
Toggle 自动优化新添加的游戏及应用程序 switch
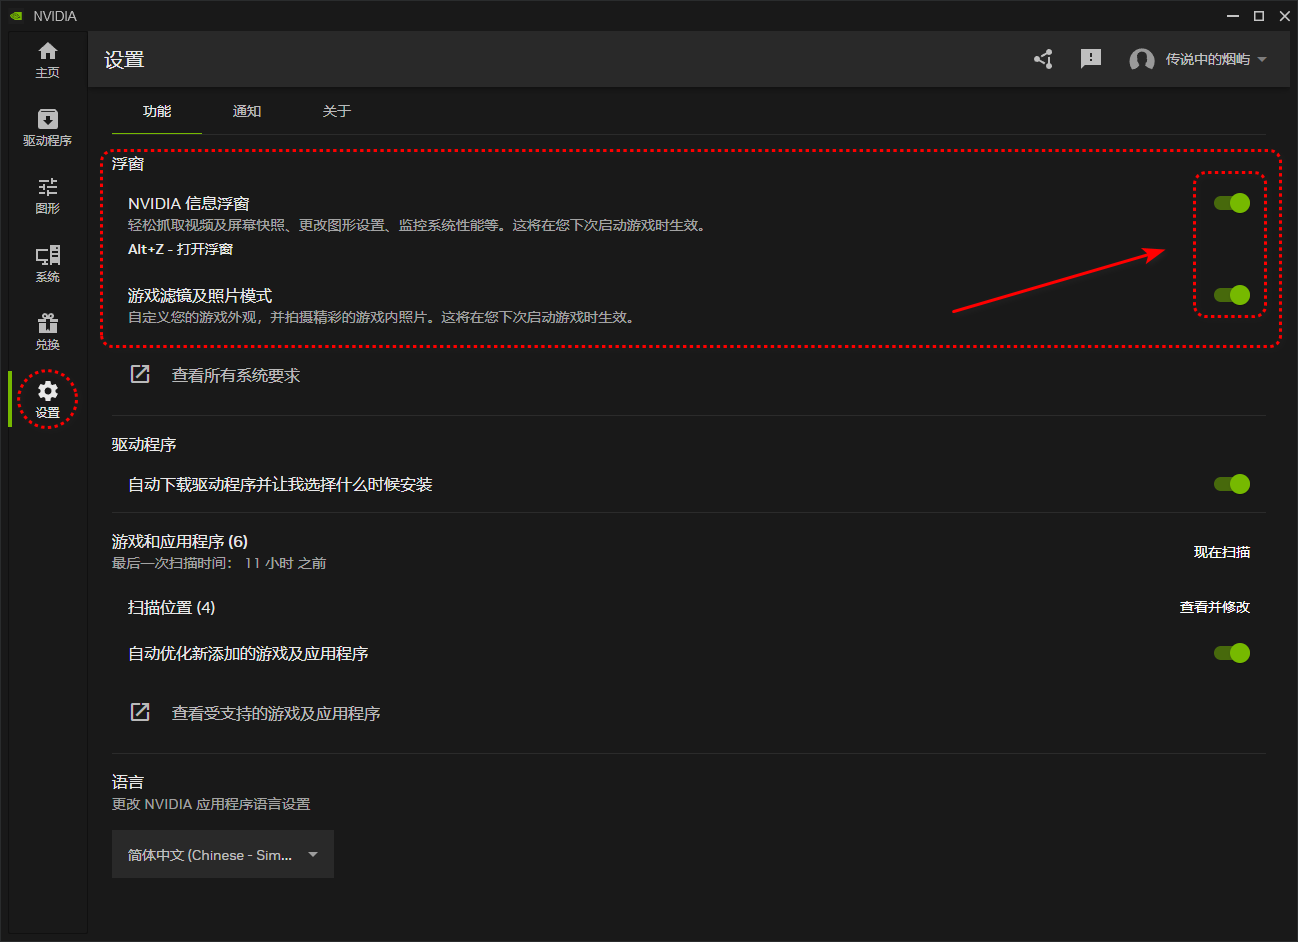(x=1232, y=653)
